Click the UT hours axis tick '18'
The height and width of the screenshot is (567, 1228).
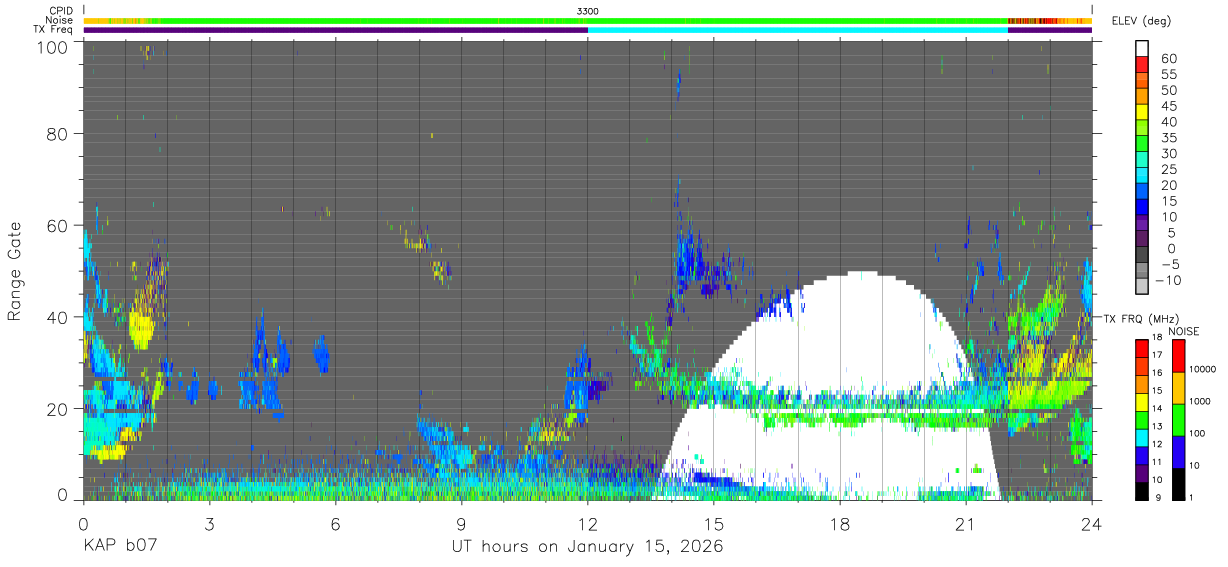pos(840,523)
